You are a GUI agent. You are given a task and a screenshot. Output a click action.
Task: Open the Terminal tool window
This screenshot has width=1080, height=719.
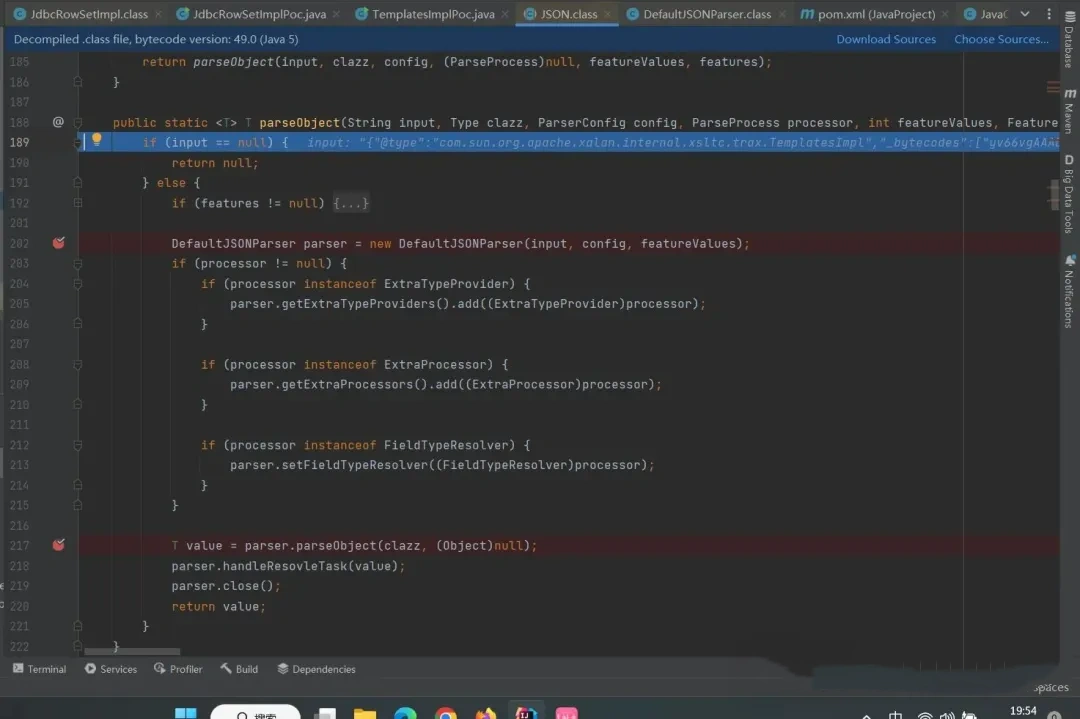(x=39, y=669)
